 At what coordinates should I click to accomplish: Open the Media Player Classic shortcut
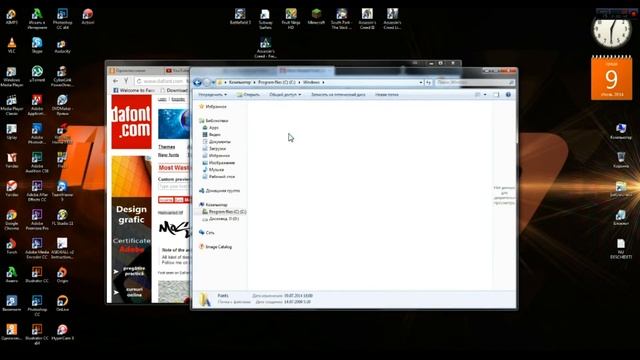11,105
